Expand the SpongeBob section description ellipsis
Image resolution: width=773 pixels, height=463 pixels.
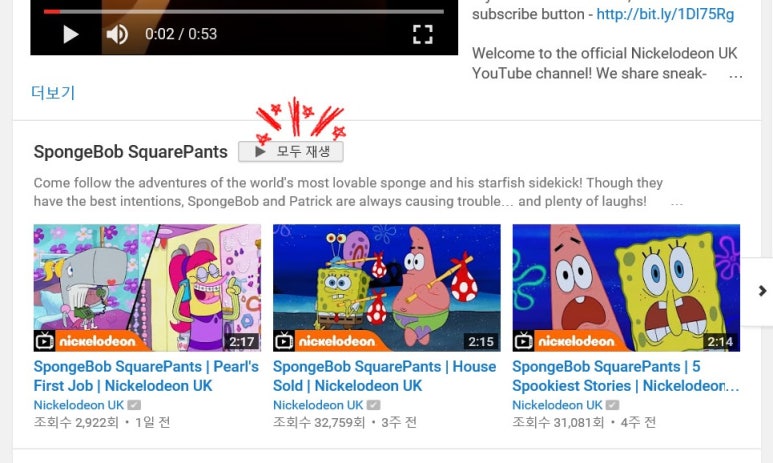click(677, 203)
